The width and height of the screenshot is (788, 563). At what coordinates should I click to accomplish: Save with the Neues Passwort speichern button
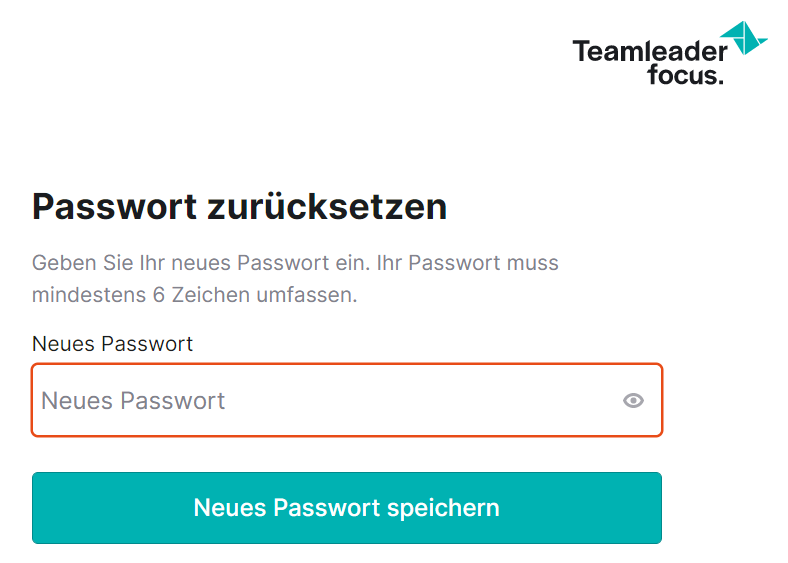pyautogui.click(x=347, y=508)
